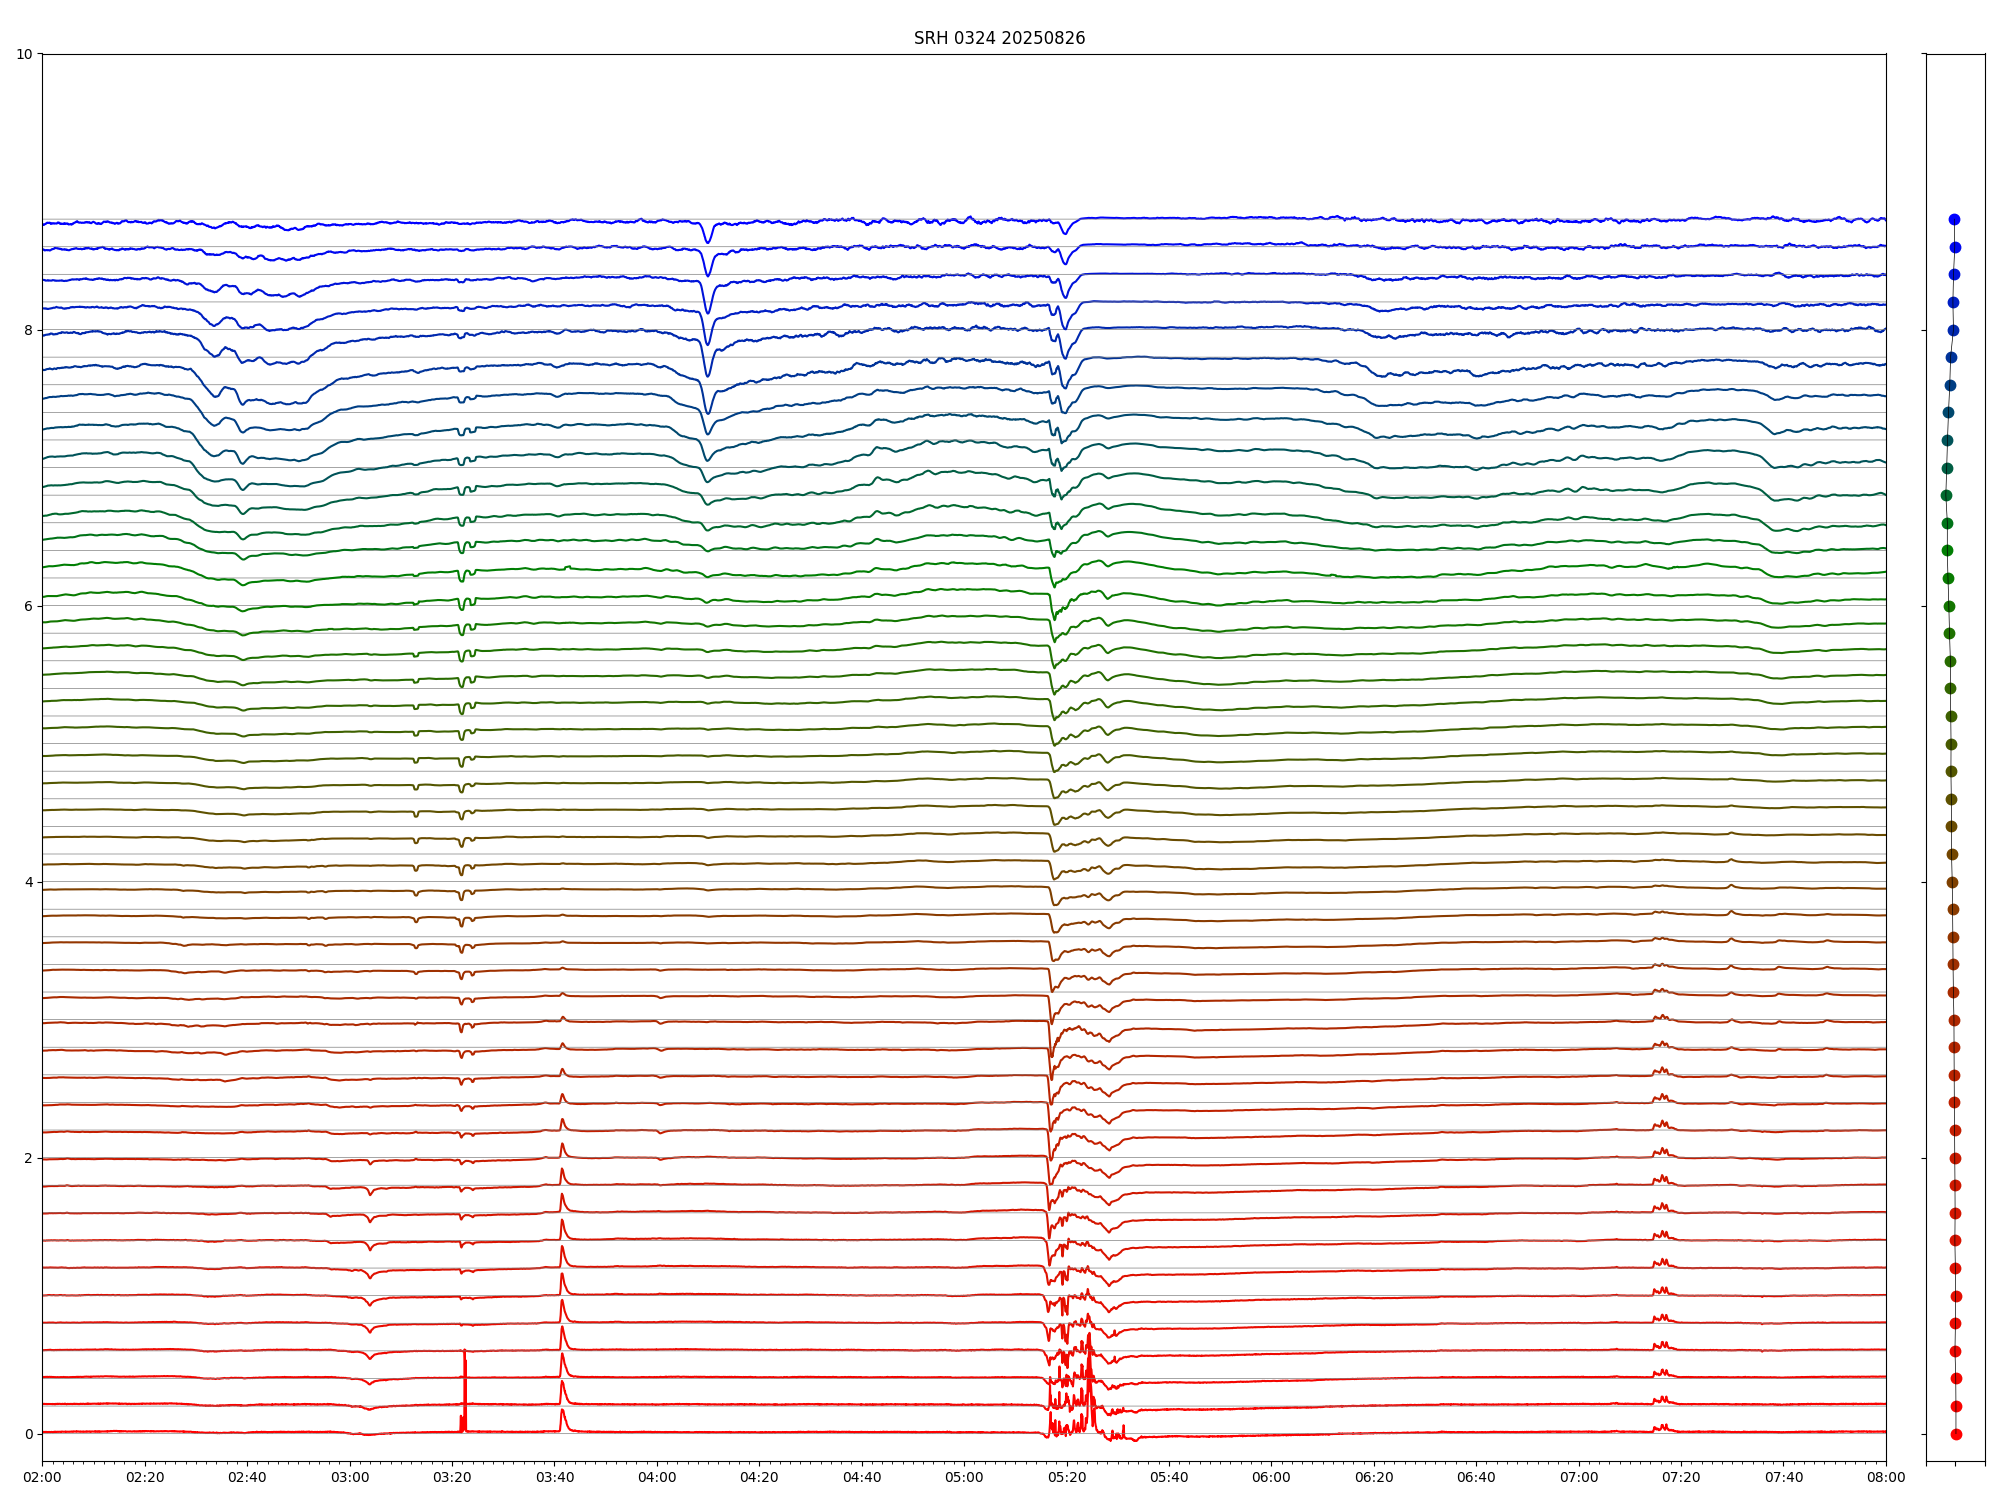Click the y-axis label 6

point(28,606)
